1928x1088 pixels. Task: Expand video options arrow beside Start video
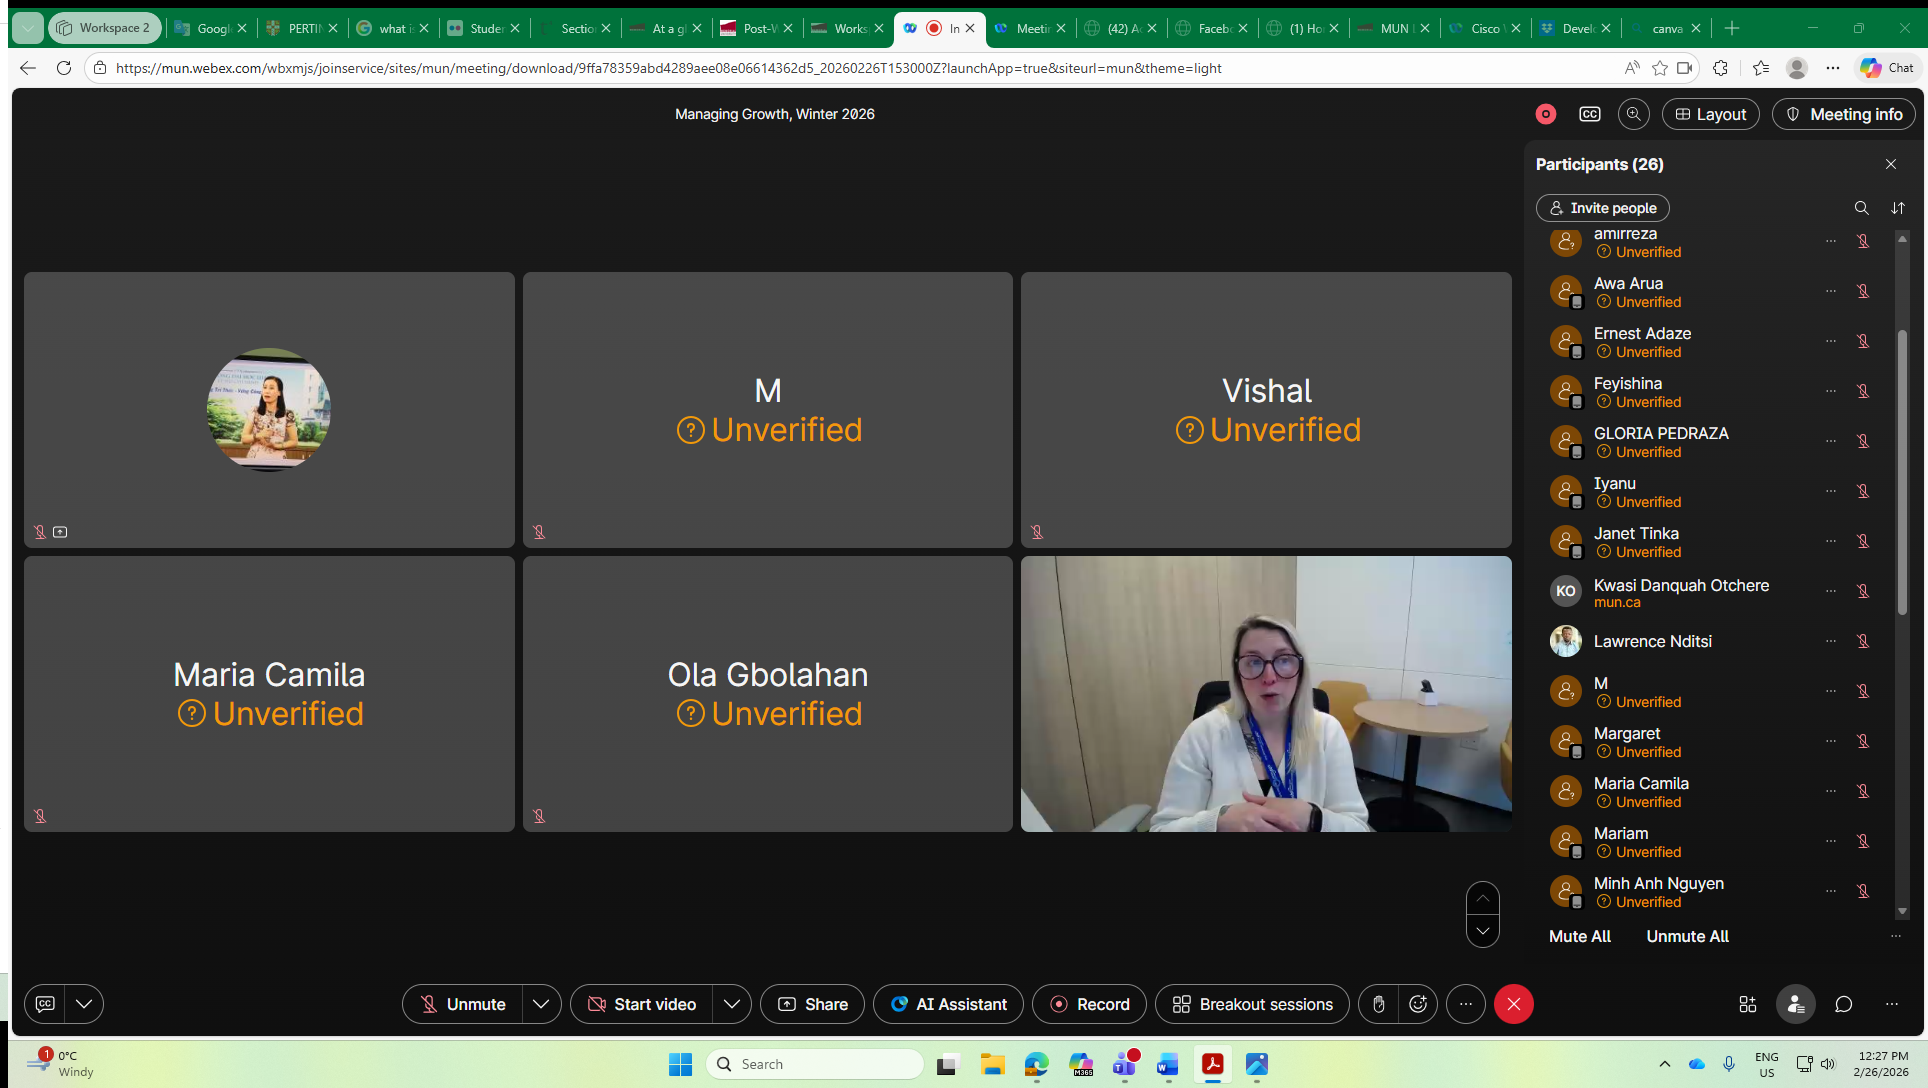(x=732, y=1004)
